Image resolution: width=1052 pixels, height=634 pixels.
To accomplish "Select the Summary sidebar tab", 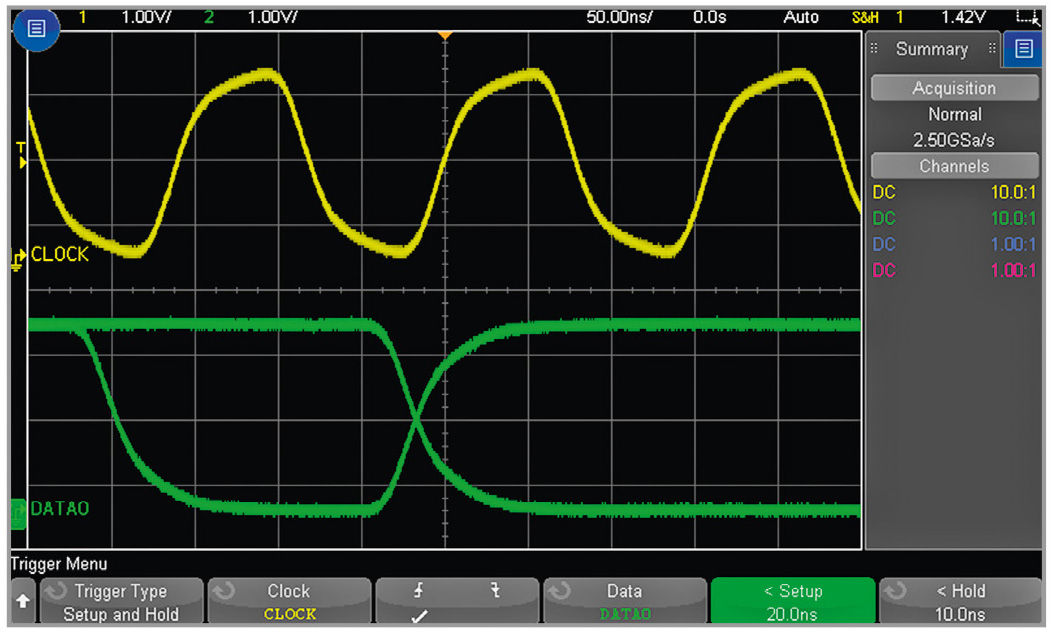I will pos(930,49).
